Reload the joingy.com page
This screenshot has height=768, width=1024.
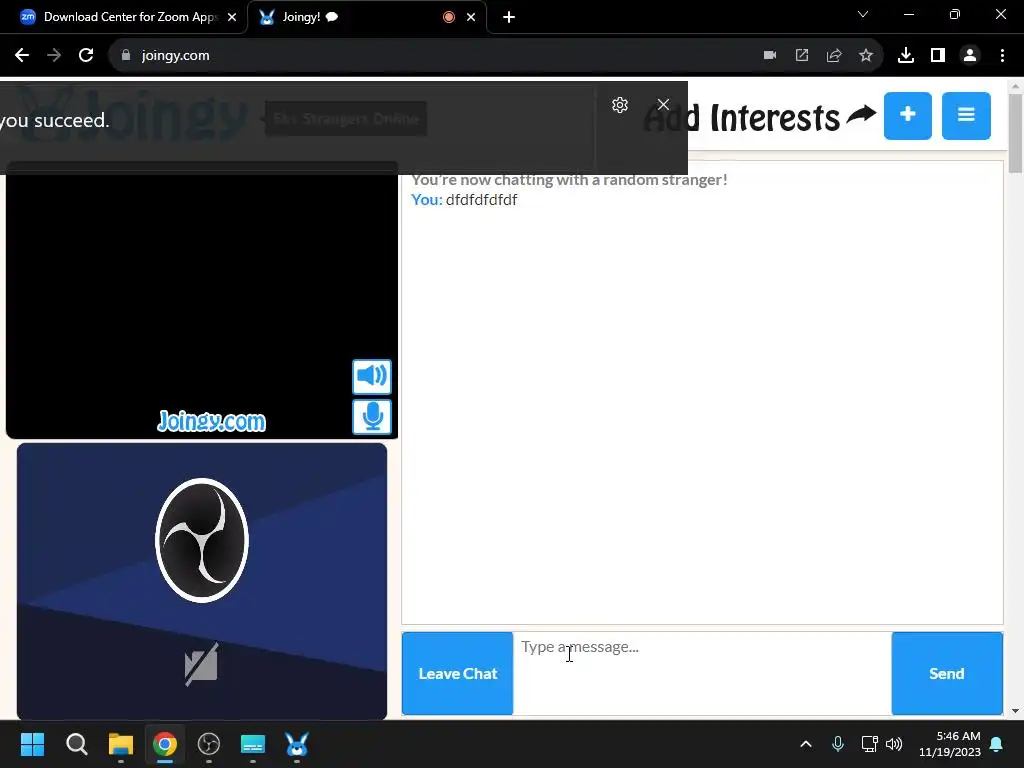pyautogui.click(x=86, y=56)
